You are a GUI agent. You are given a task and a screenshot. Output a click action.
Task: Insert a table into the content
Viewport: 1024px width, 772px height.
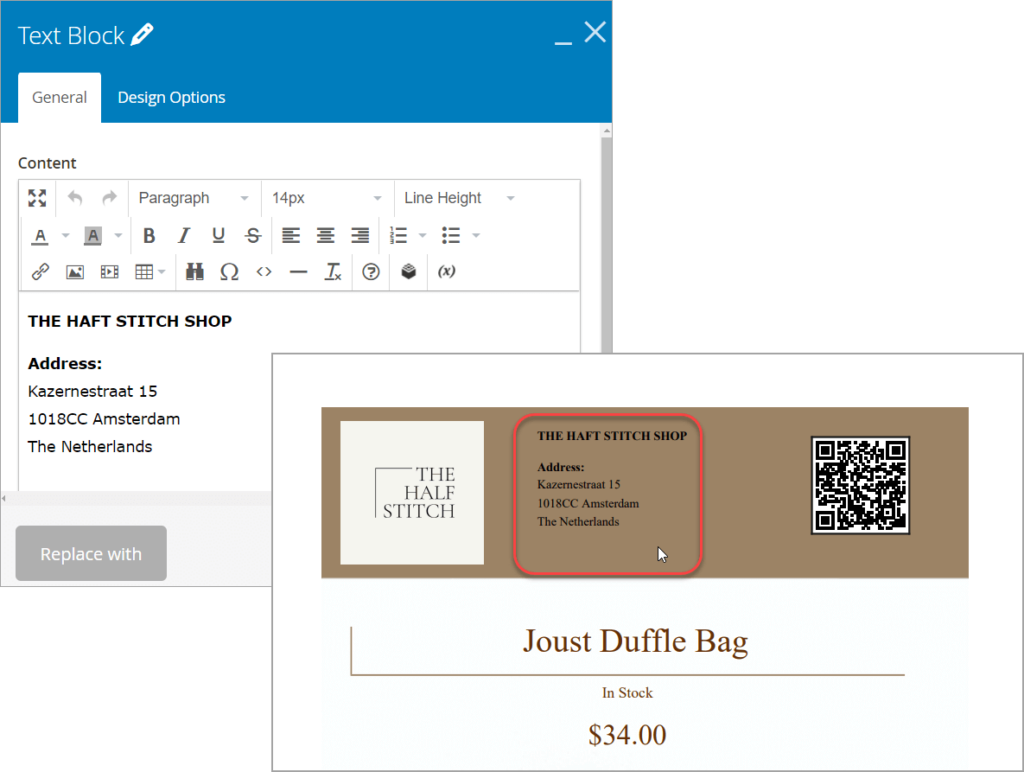point(144,272)
